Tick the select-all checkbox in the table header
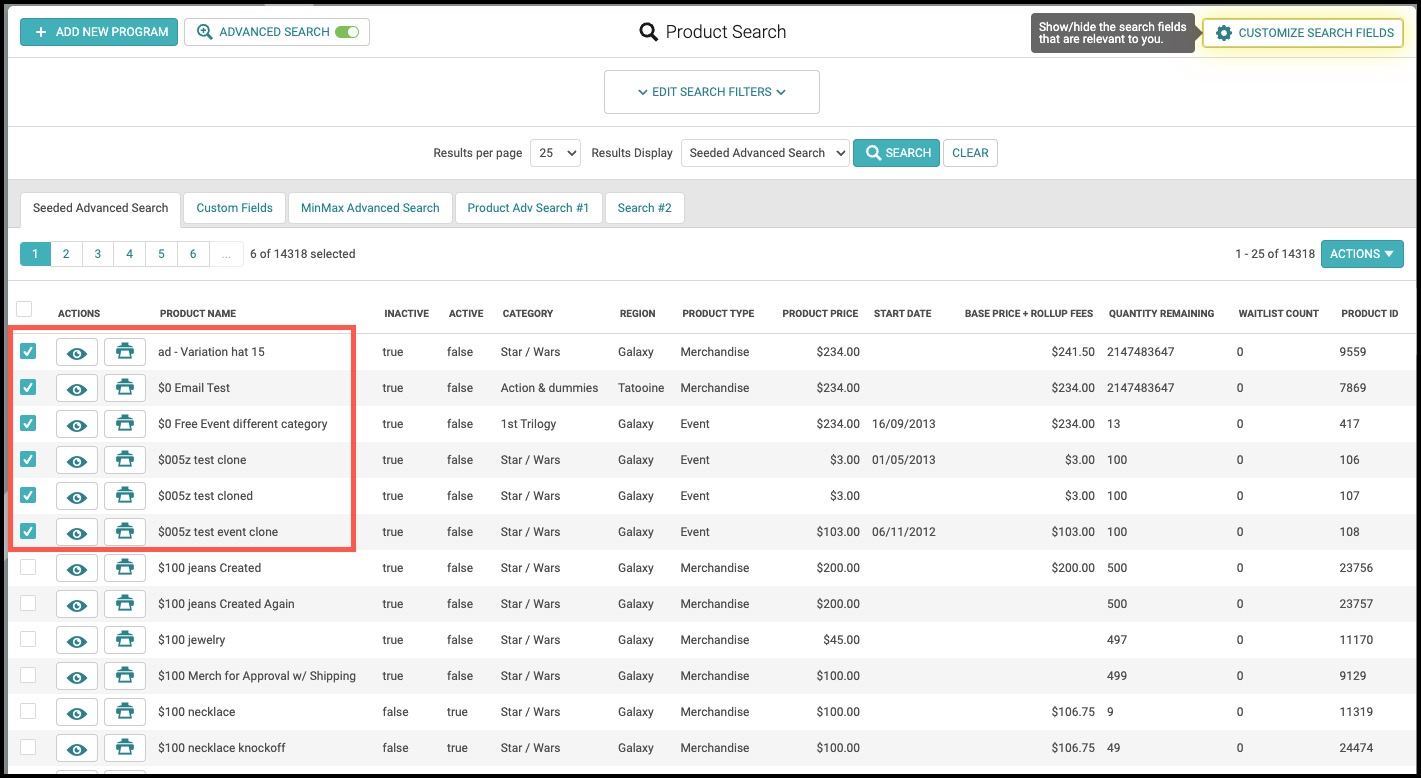Screen dimensions: 1421x778 (24, 309)
